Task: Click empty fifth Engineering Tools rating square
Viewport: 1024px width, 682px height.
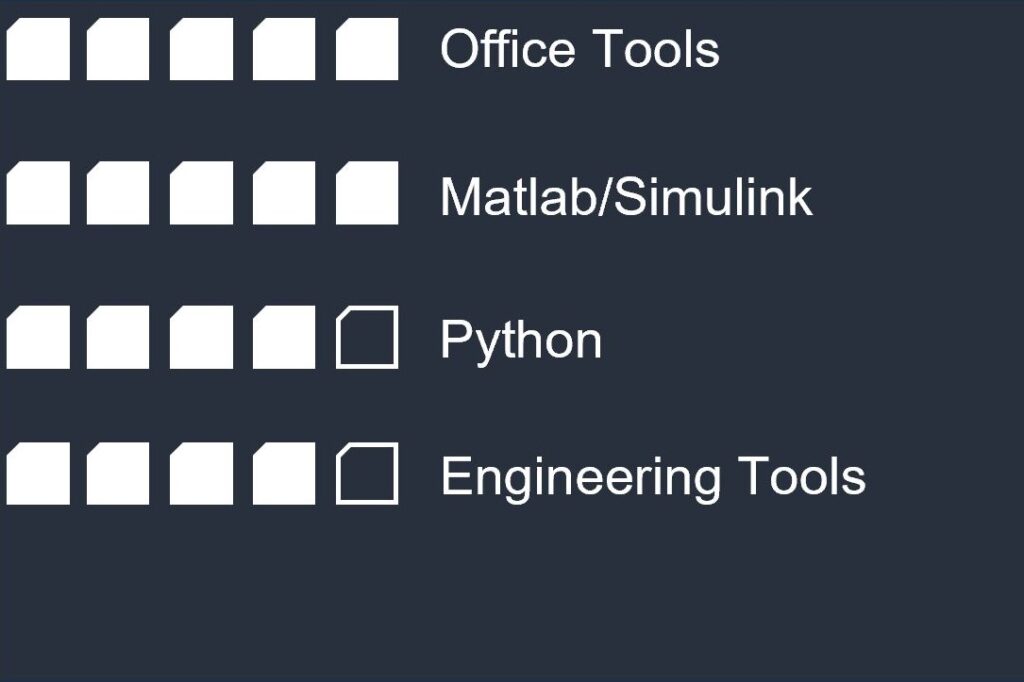Action: [367, 474]
